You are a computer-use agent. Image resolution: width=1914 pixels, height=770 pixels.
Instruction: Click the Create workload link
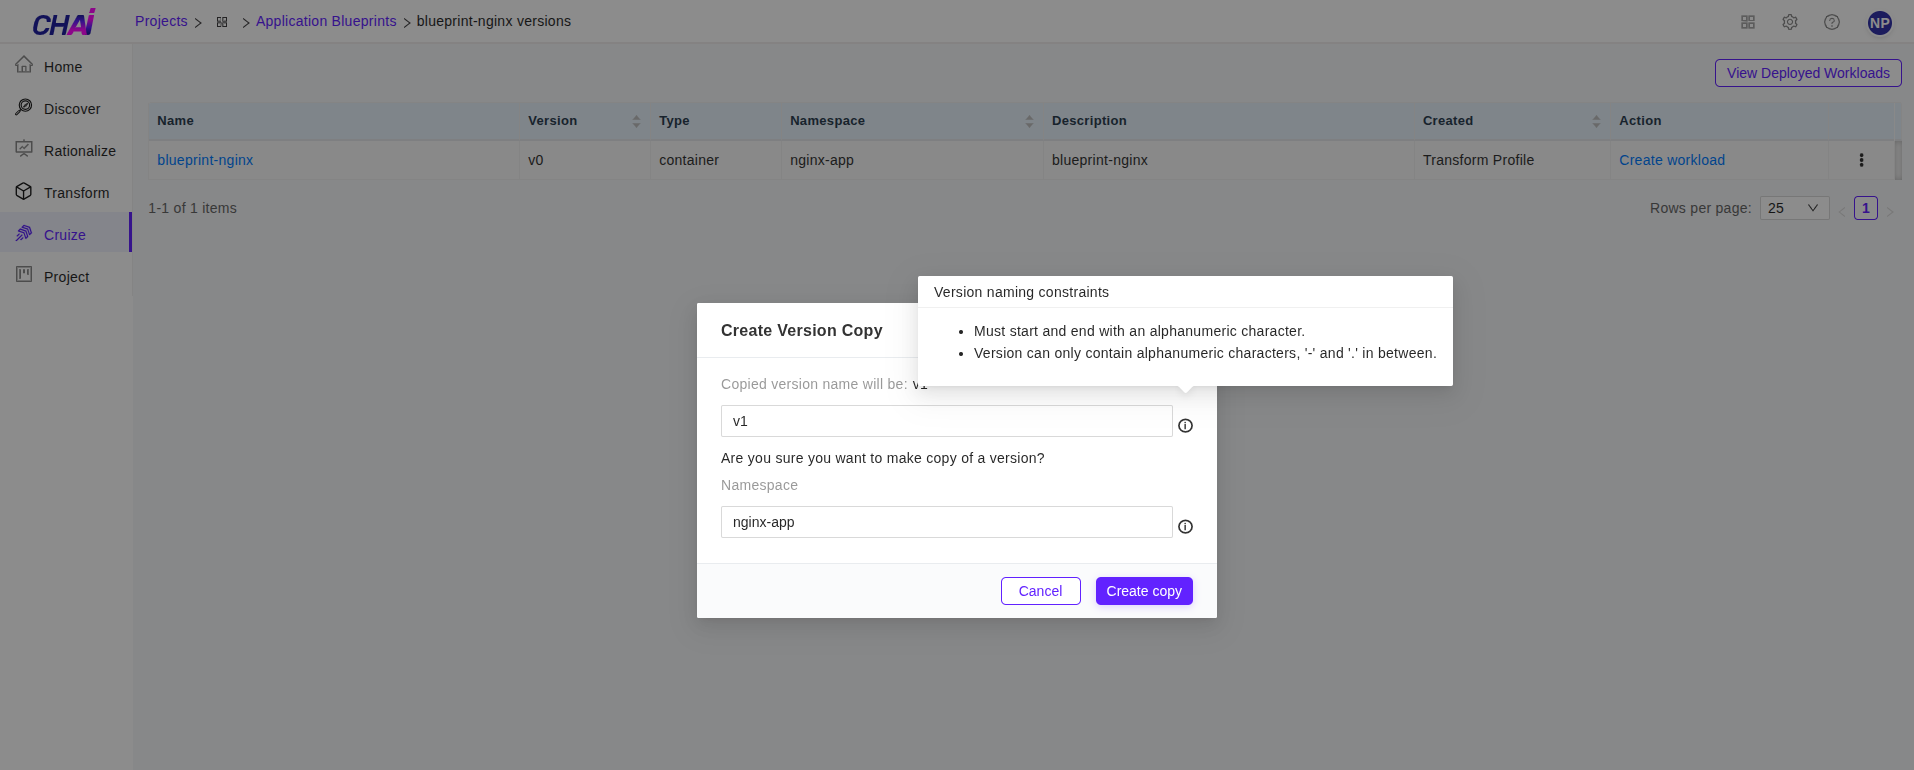point(1671,160)
